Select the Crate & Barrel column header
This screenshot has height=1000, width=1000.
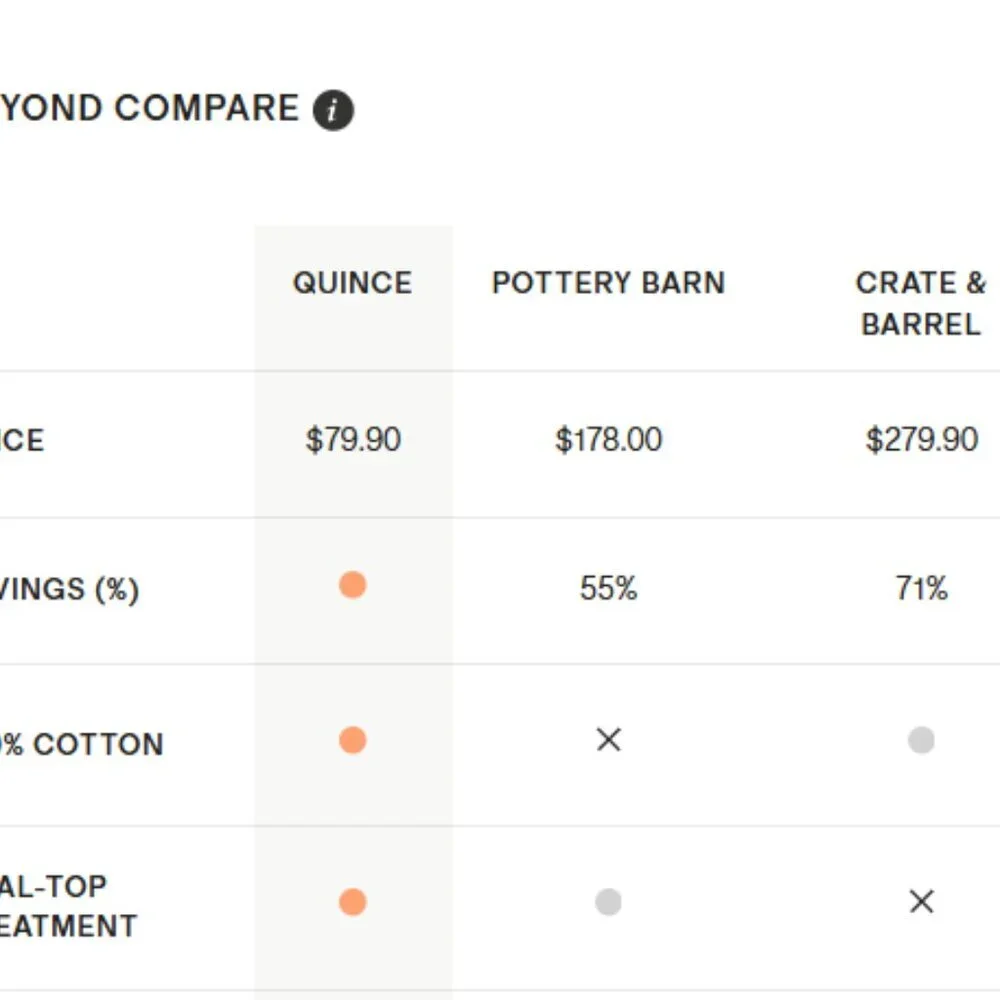click(921, 303)
